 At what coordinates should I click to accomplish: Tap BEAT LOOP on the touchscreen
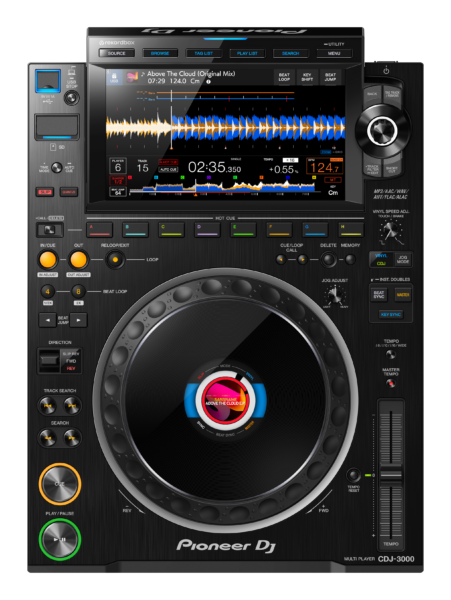[284, 77]
